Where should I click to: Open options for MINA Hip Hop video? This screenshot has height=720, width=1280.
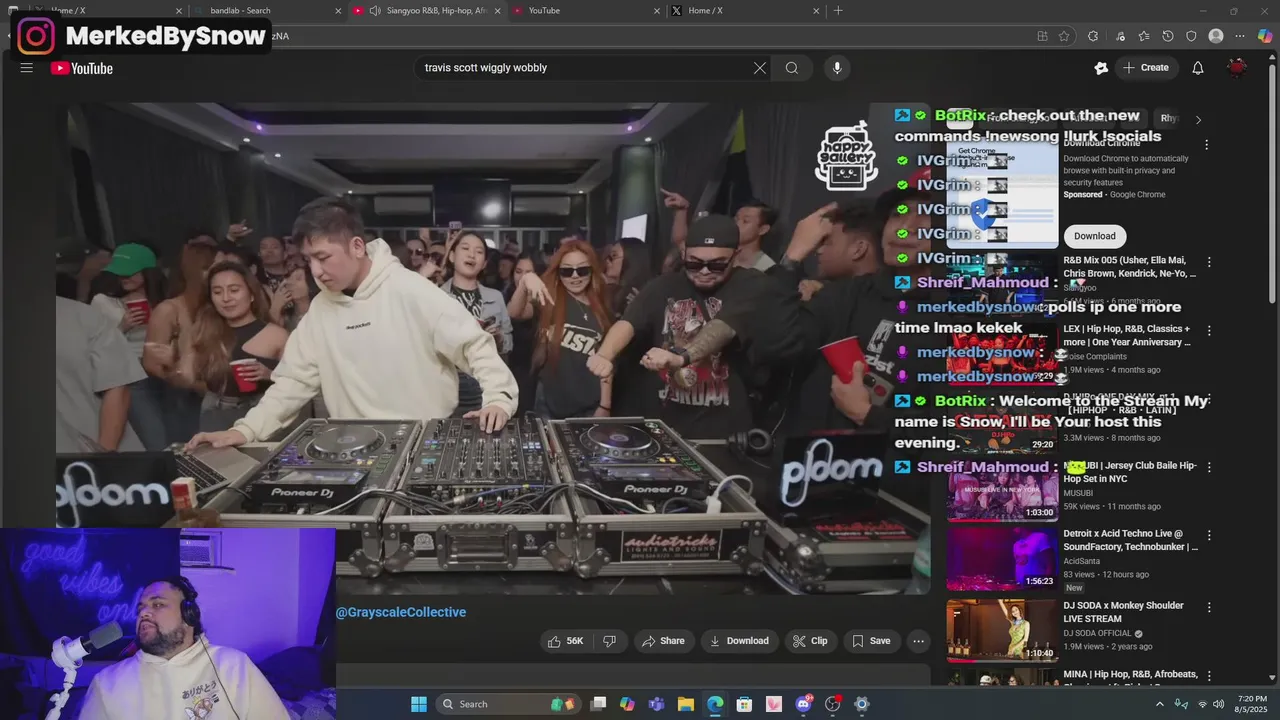click(1209, 676)
